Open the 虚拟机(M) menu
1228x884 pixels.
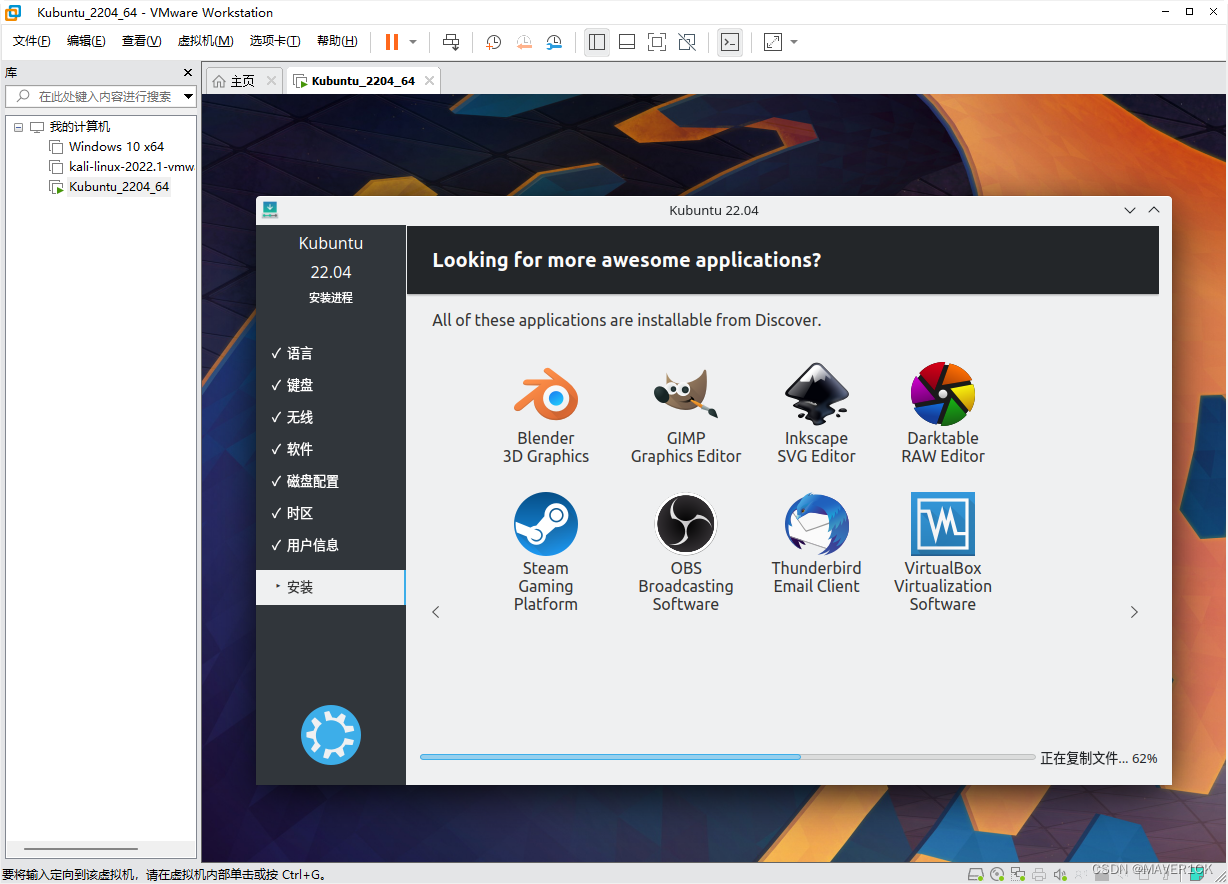[x=205, y=41]
